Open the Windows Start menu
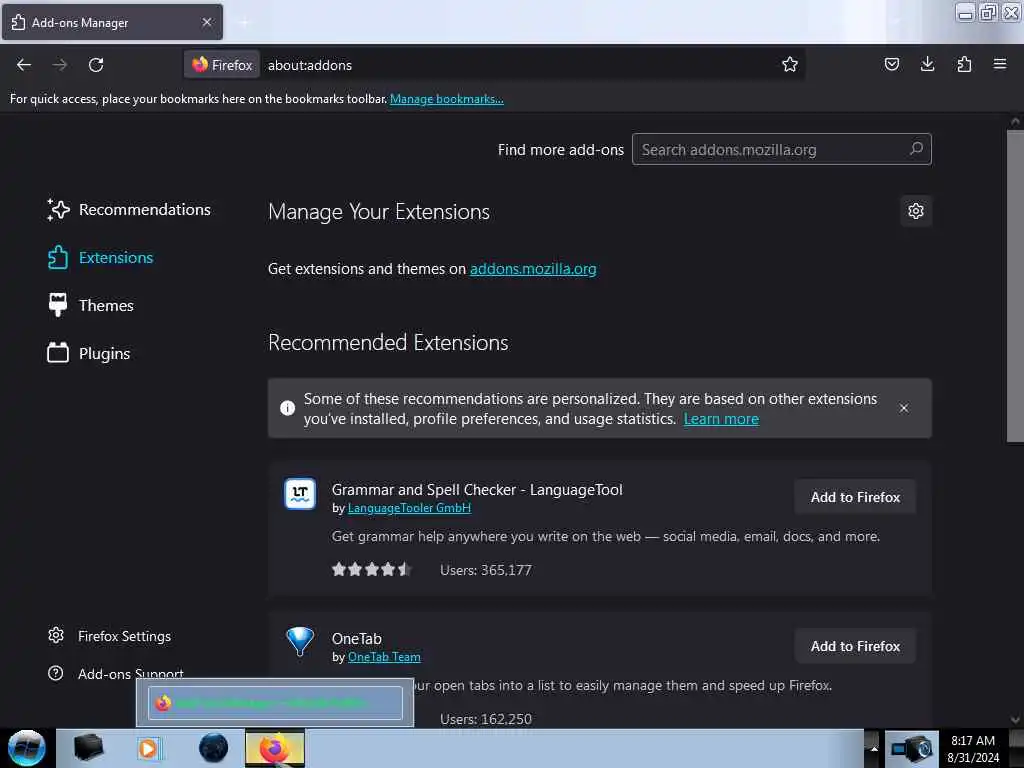The height and width of the screenshot is (768, 1024). (x=27, y=748)
